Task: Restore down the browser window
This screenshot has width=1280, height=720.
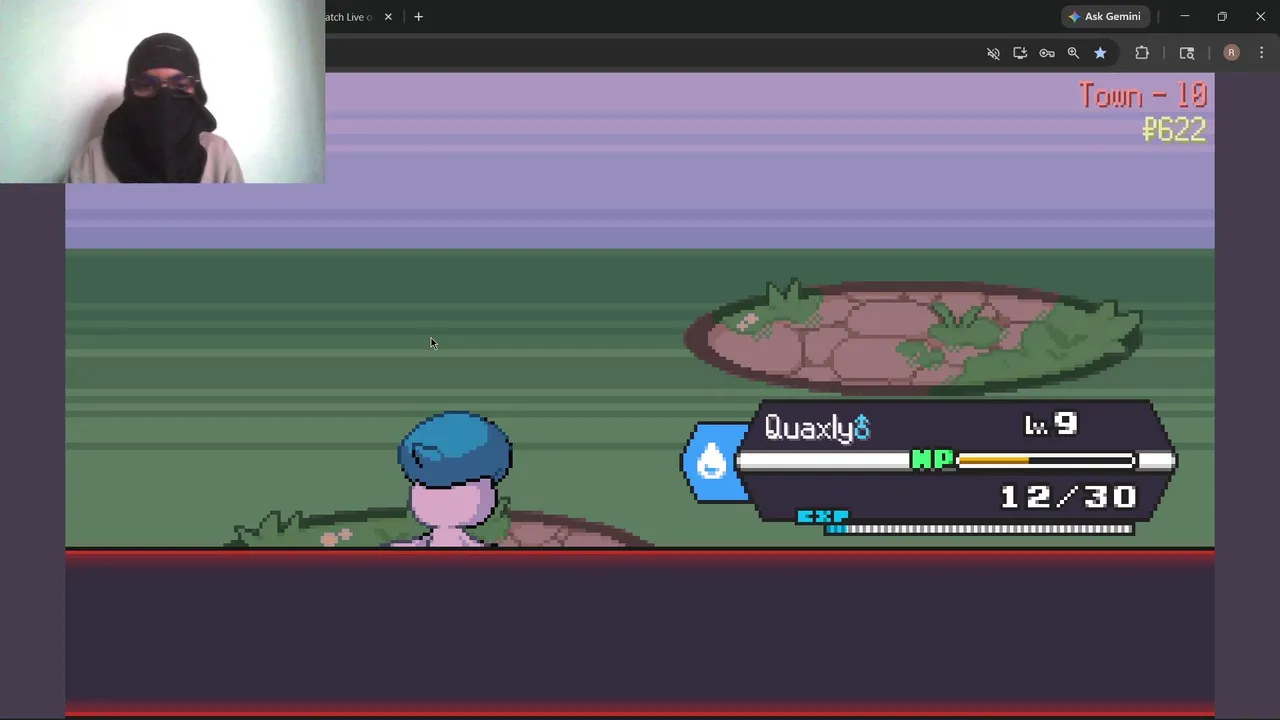Action: click(x=1222, y=16)
